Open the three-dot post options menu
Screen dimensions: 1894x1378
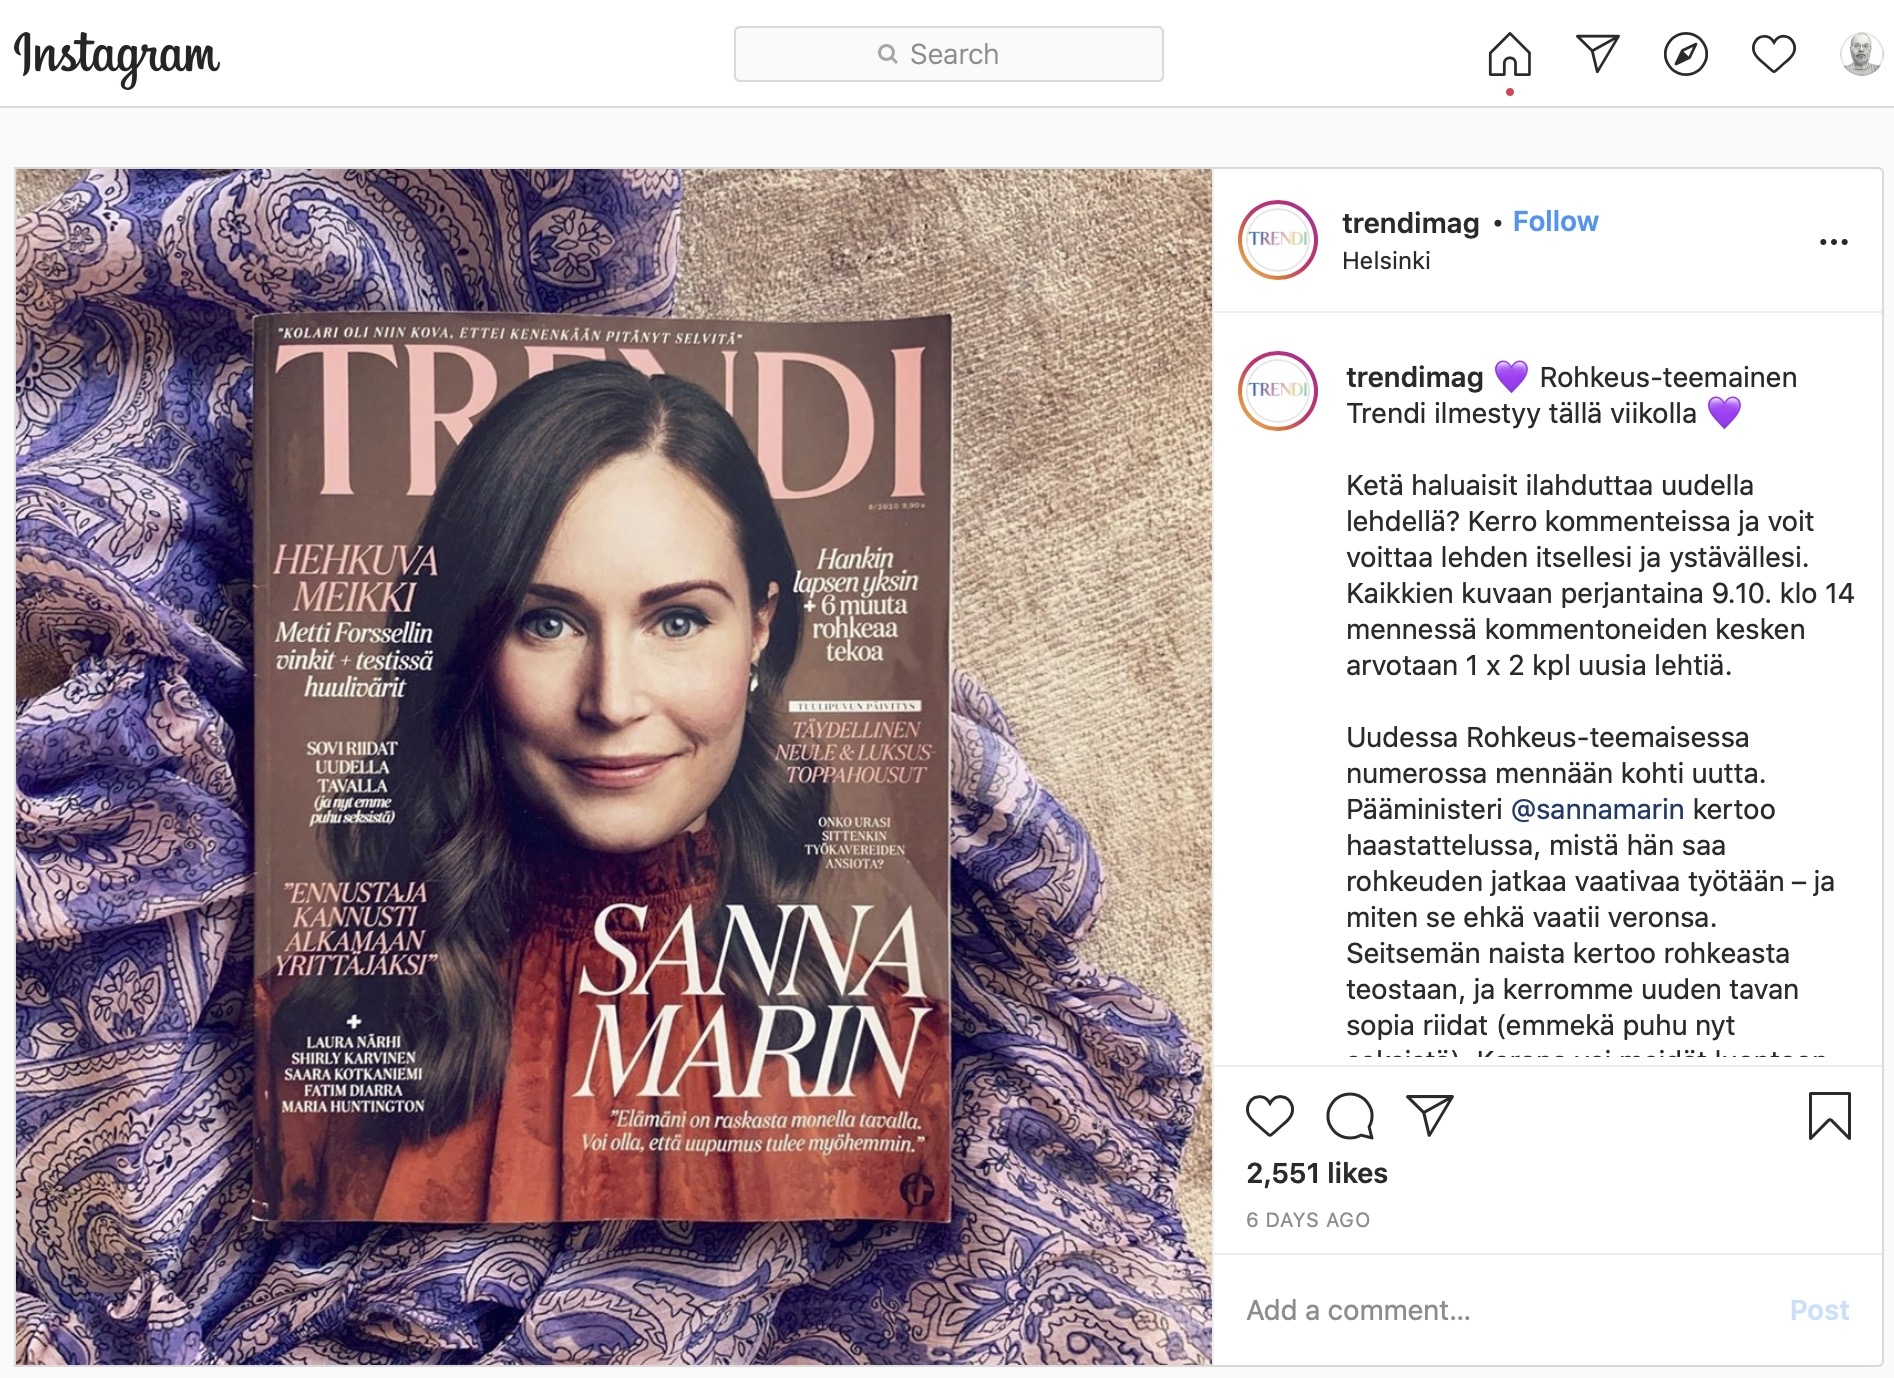coord(1833,242)
